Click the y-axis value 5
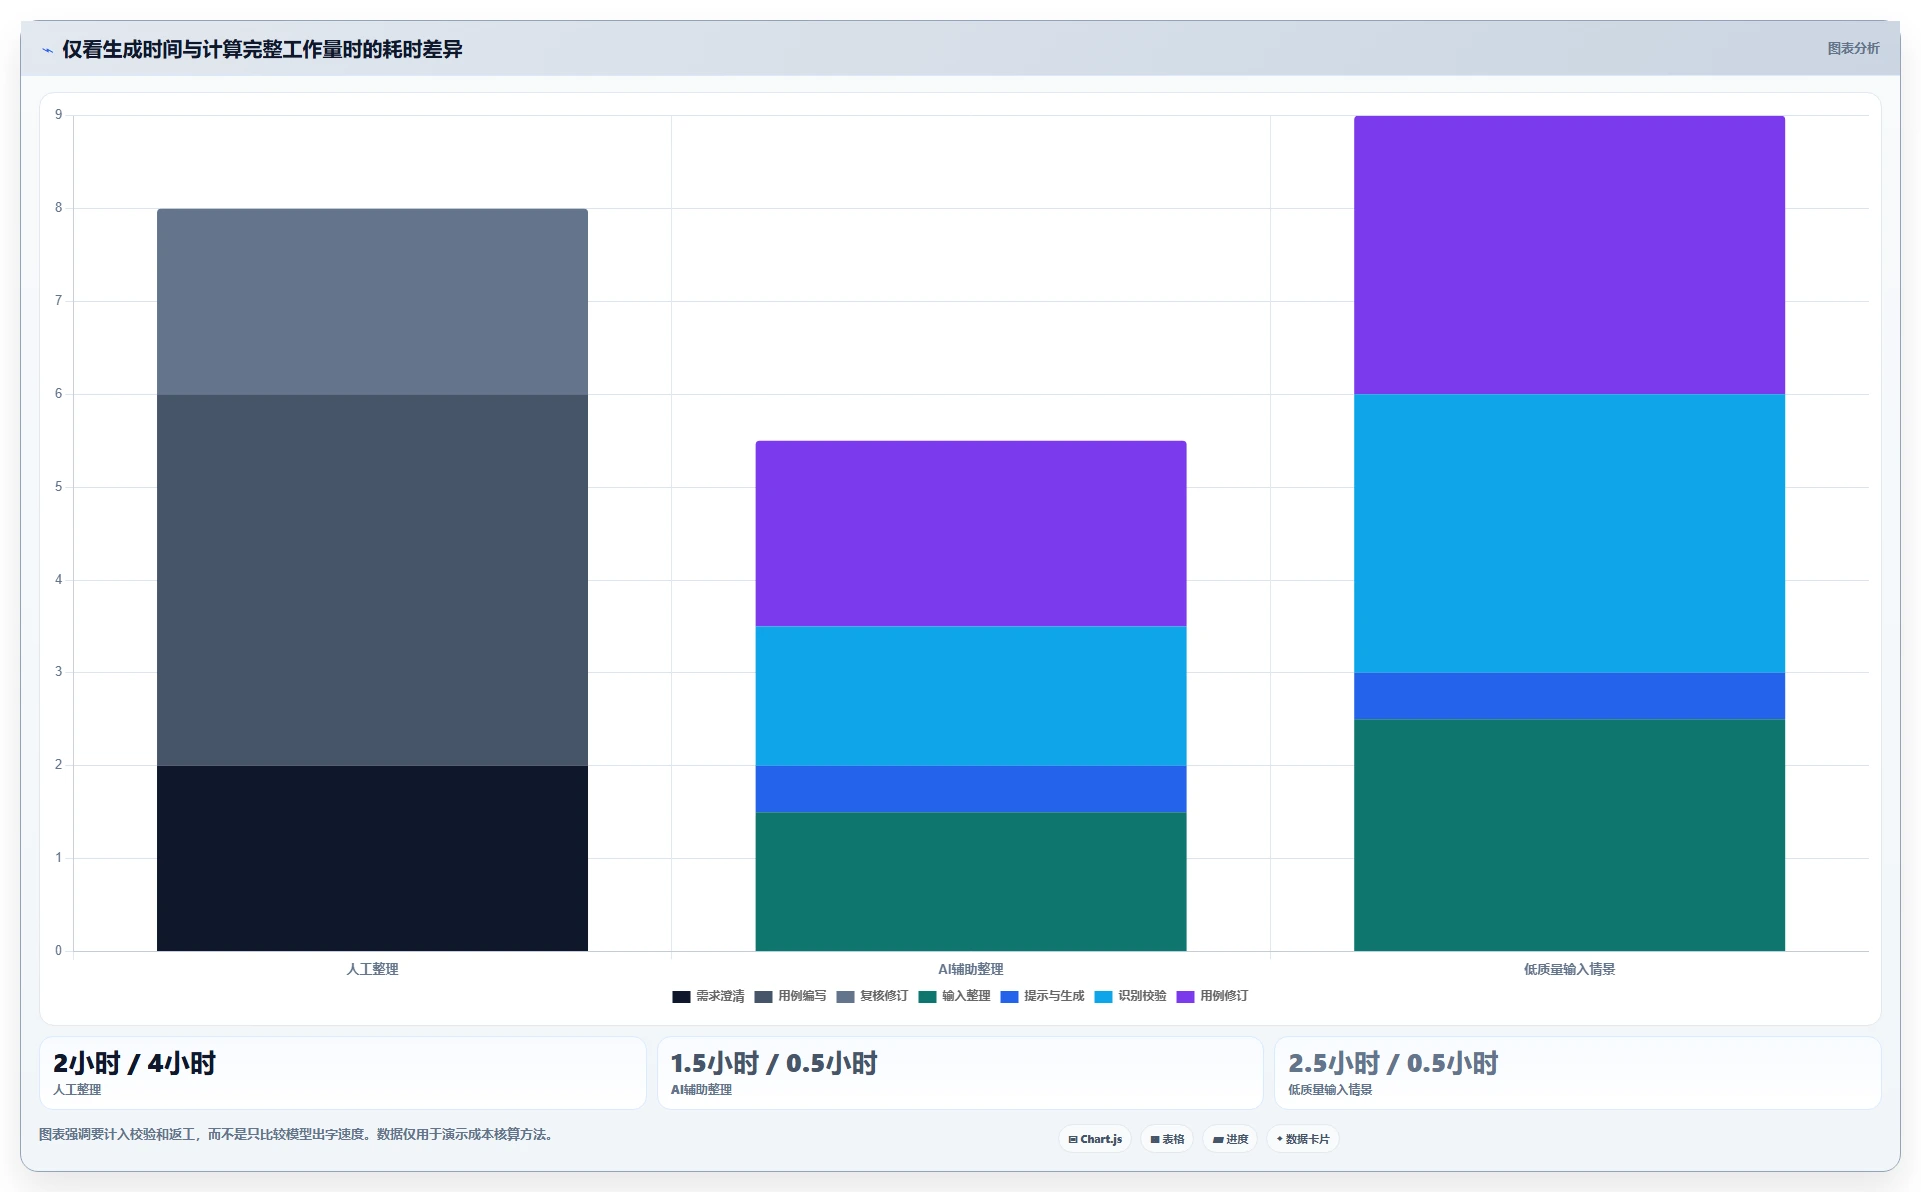Image resolution: width=1921 pixels, height=1192 pixels. (58, 487)
